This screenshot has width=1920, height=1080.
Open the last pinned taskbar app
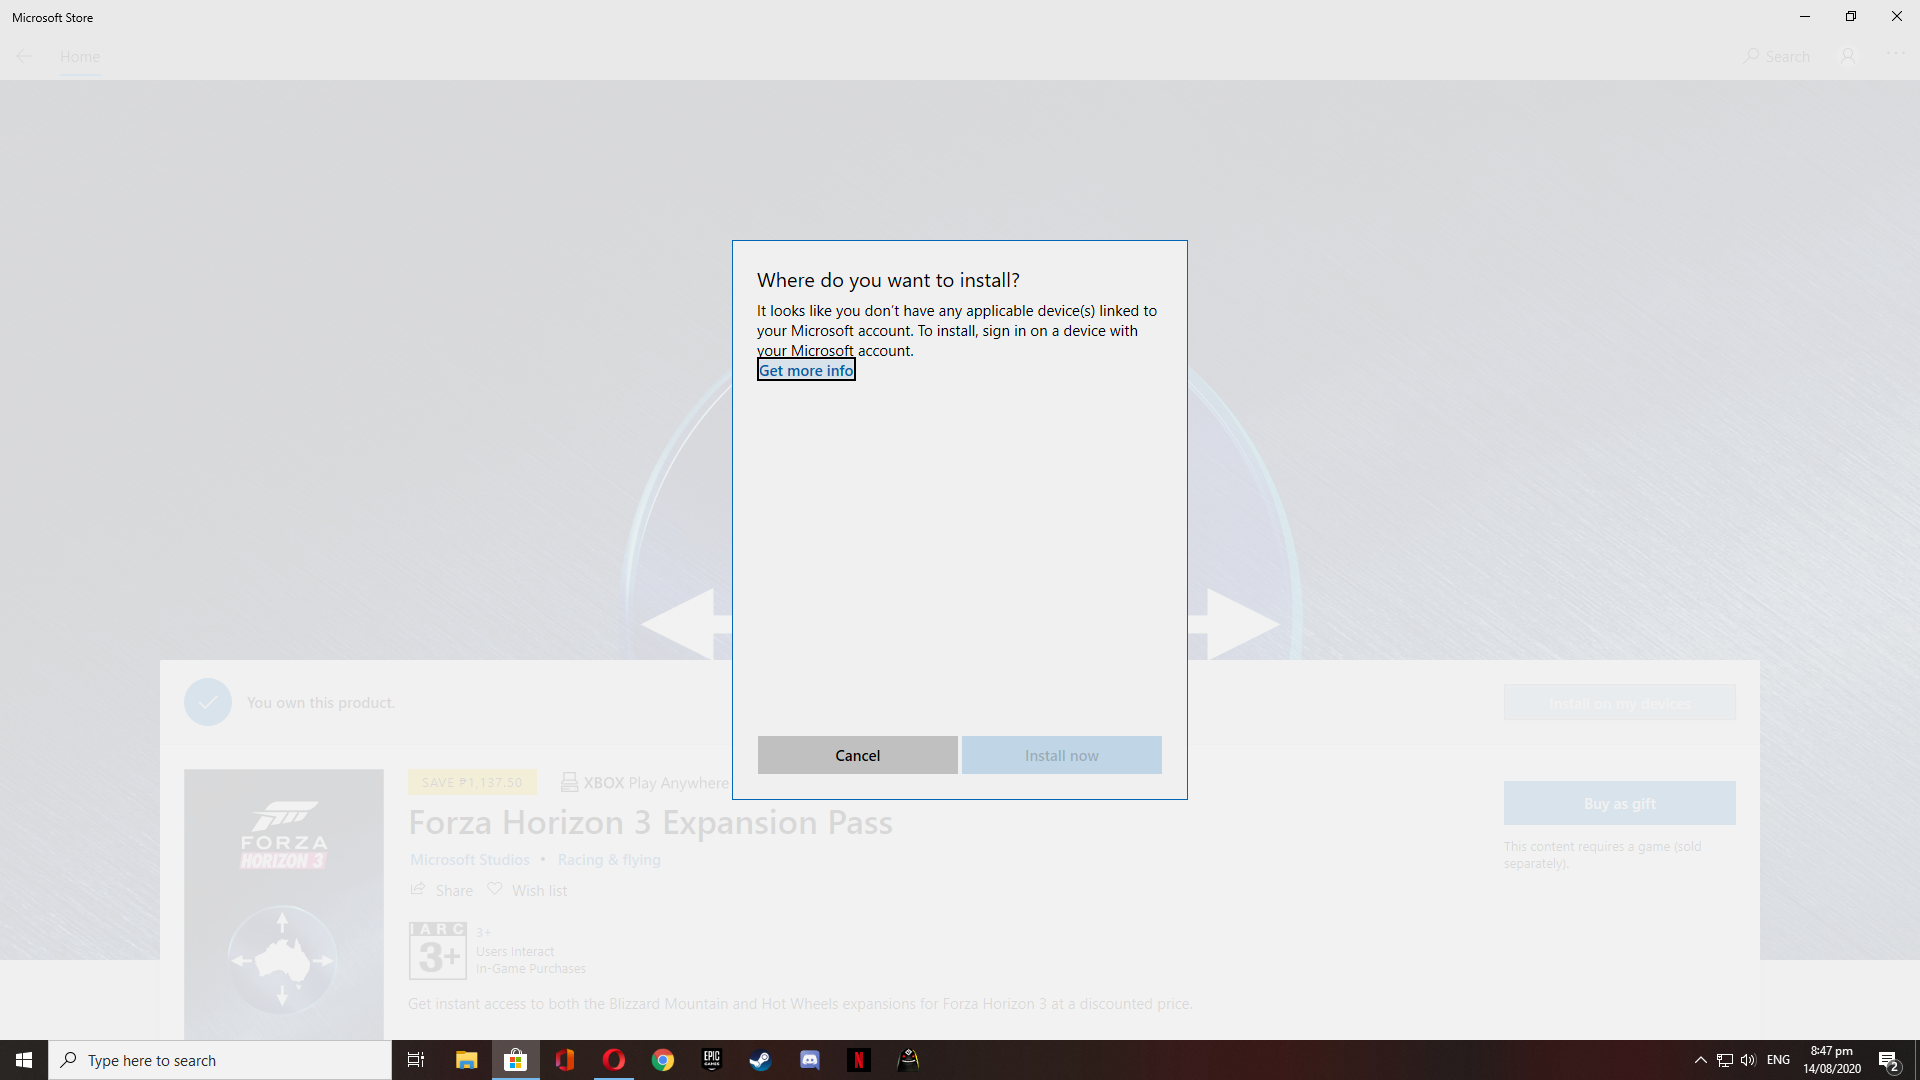coord(907,1060)
